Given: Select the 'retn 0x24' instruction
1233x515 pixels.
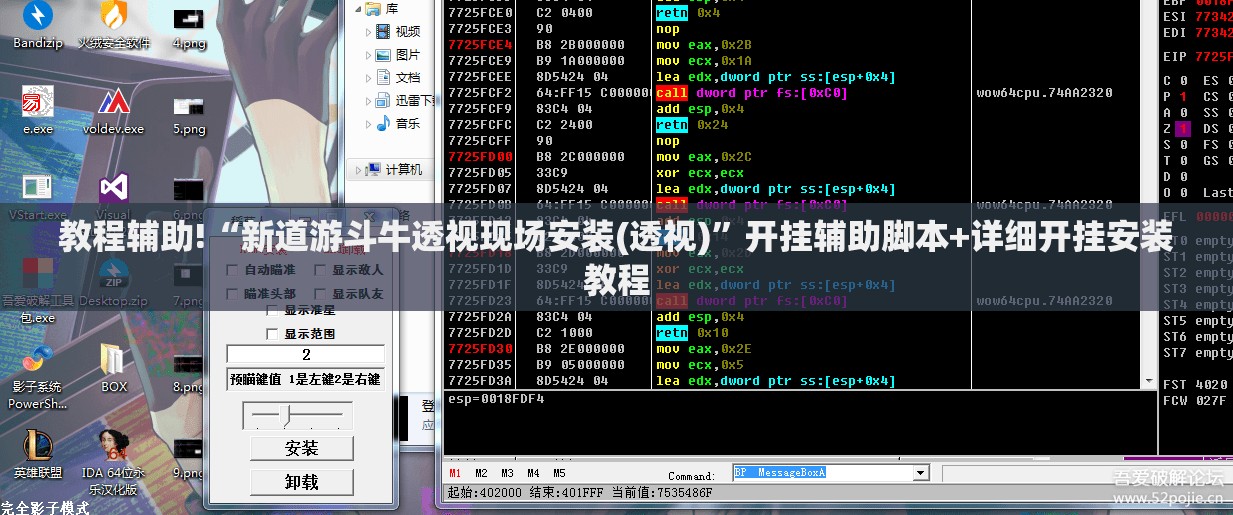Looking at the screenshot, I should pyautogui.click(x=692, y=125).
